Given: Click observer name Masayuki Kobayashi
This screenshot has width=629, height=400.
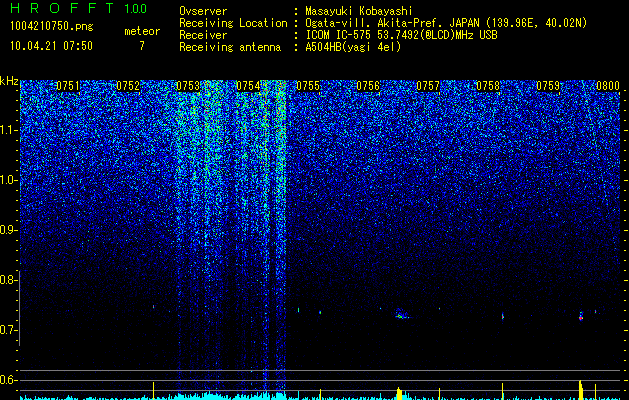Looking at the screenshot, I should tap(358, 11).
